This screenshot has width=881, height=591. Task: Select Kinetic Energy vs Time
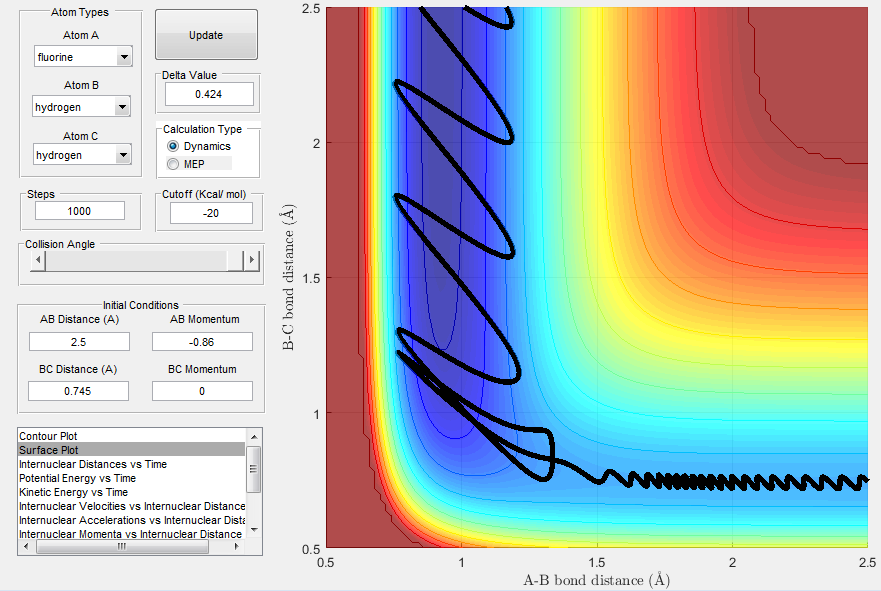(x=131, y=492)
